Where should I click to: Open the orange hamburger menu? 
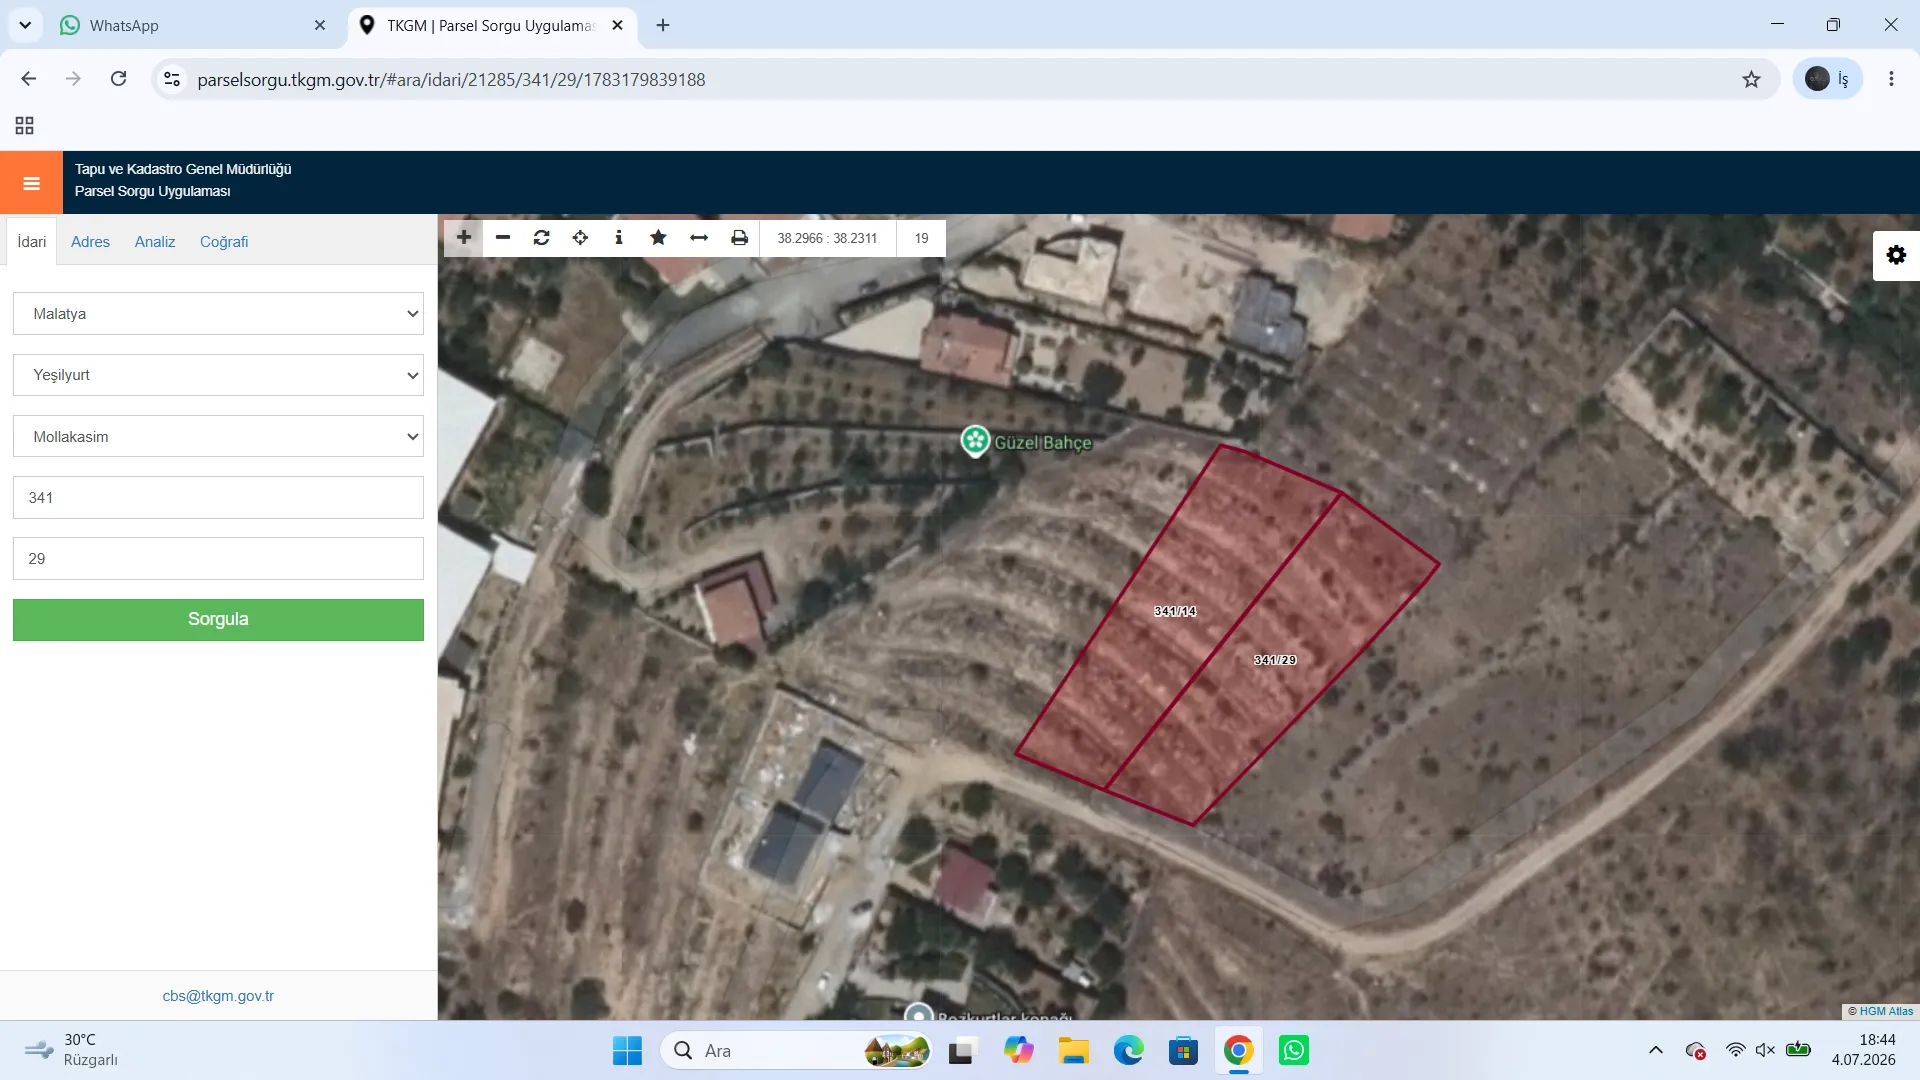point(31,183)
